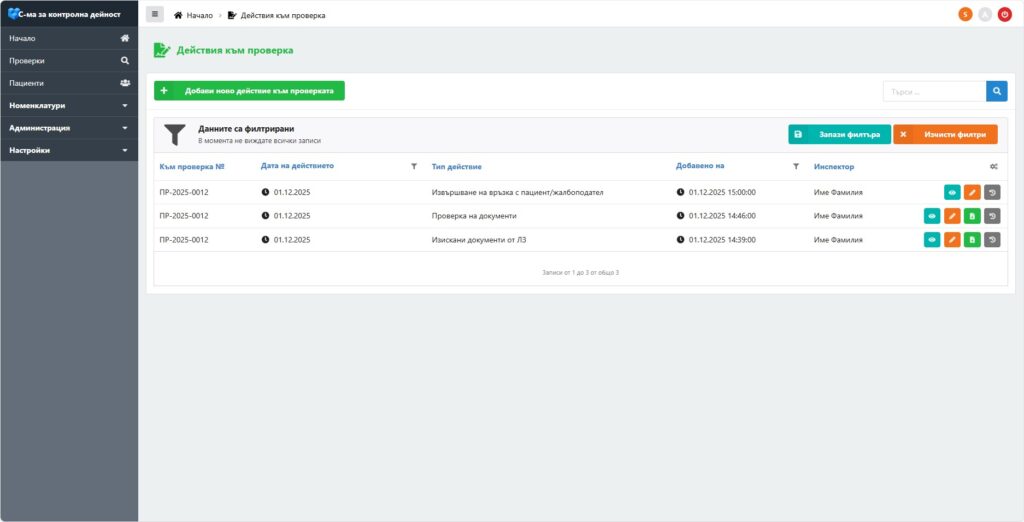Open filter on Дата на действието column
The width and height of the screenshot is (1024, 522).
coord(414,166)
